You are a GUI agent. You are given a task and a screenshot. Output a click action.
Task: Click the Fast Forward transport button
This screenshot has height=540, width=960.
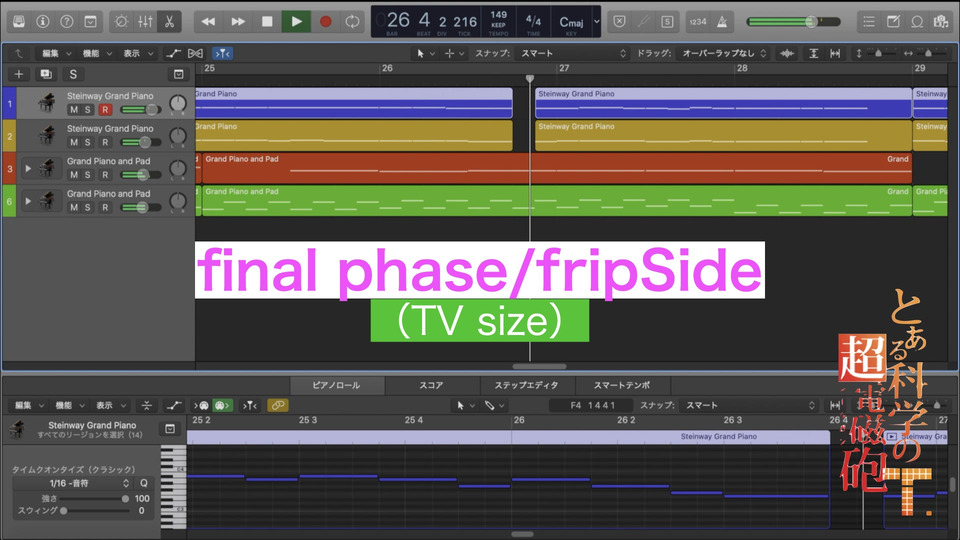238,21
